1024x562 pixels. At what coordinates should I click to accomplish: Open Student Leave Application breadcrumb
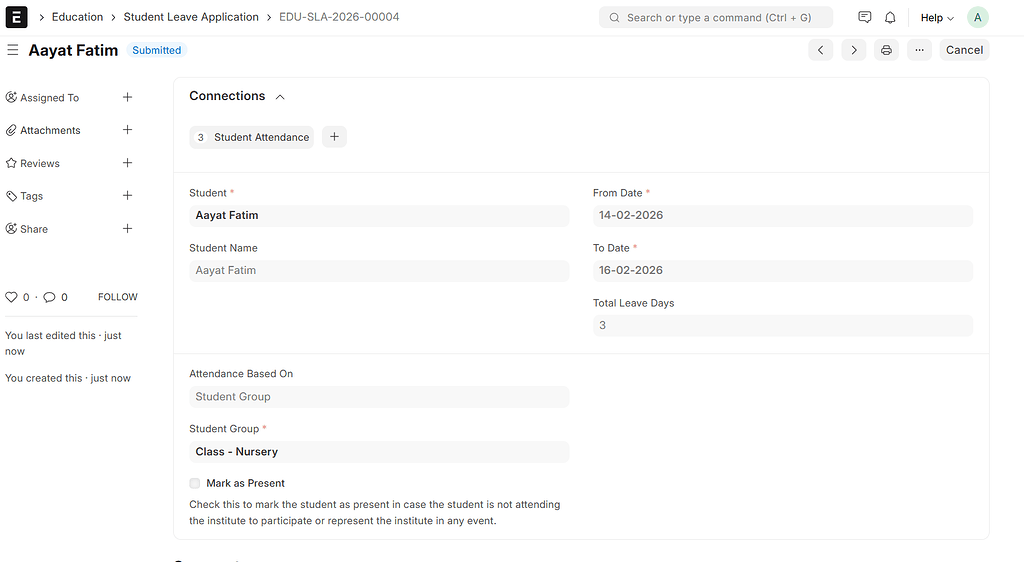[191, 17]
